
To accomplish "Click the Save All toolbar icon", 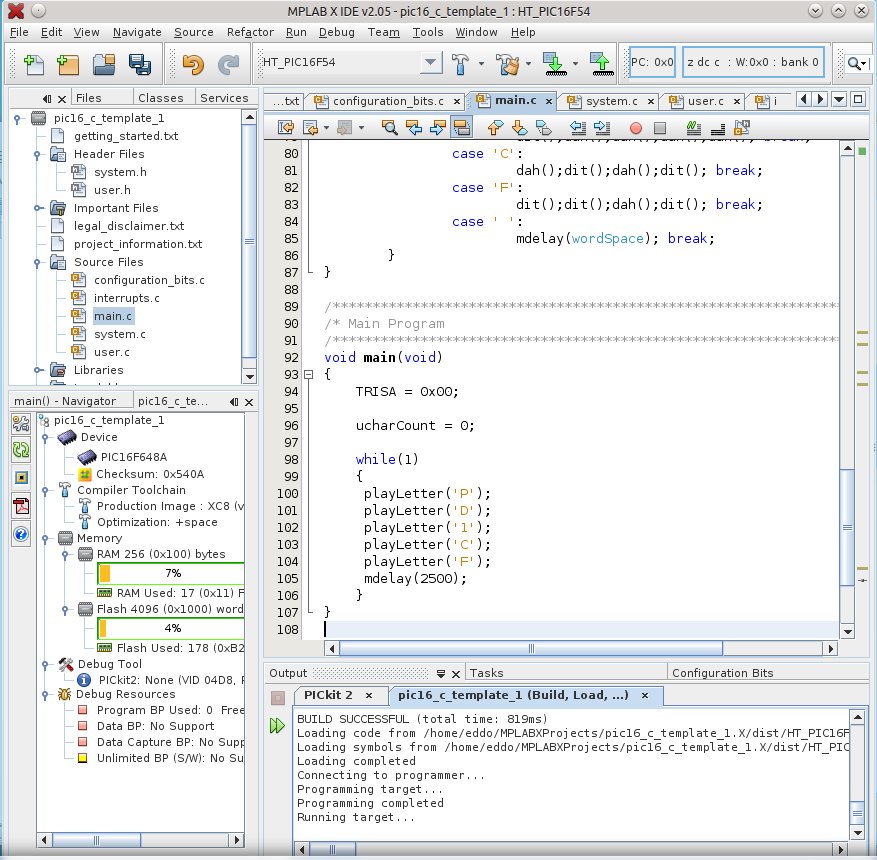I will [140, 65].
